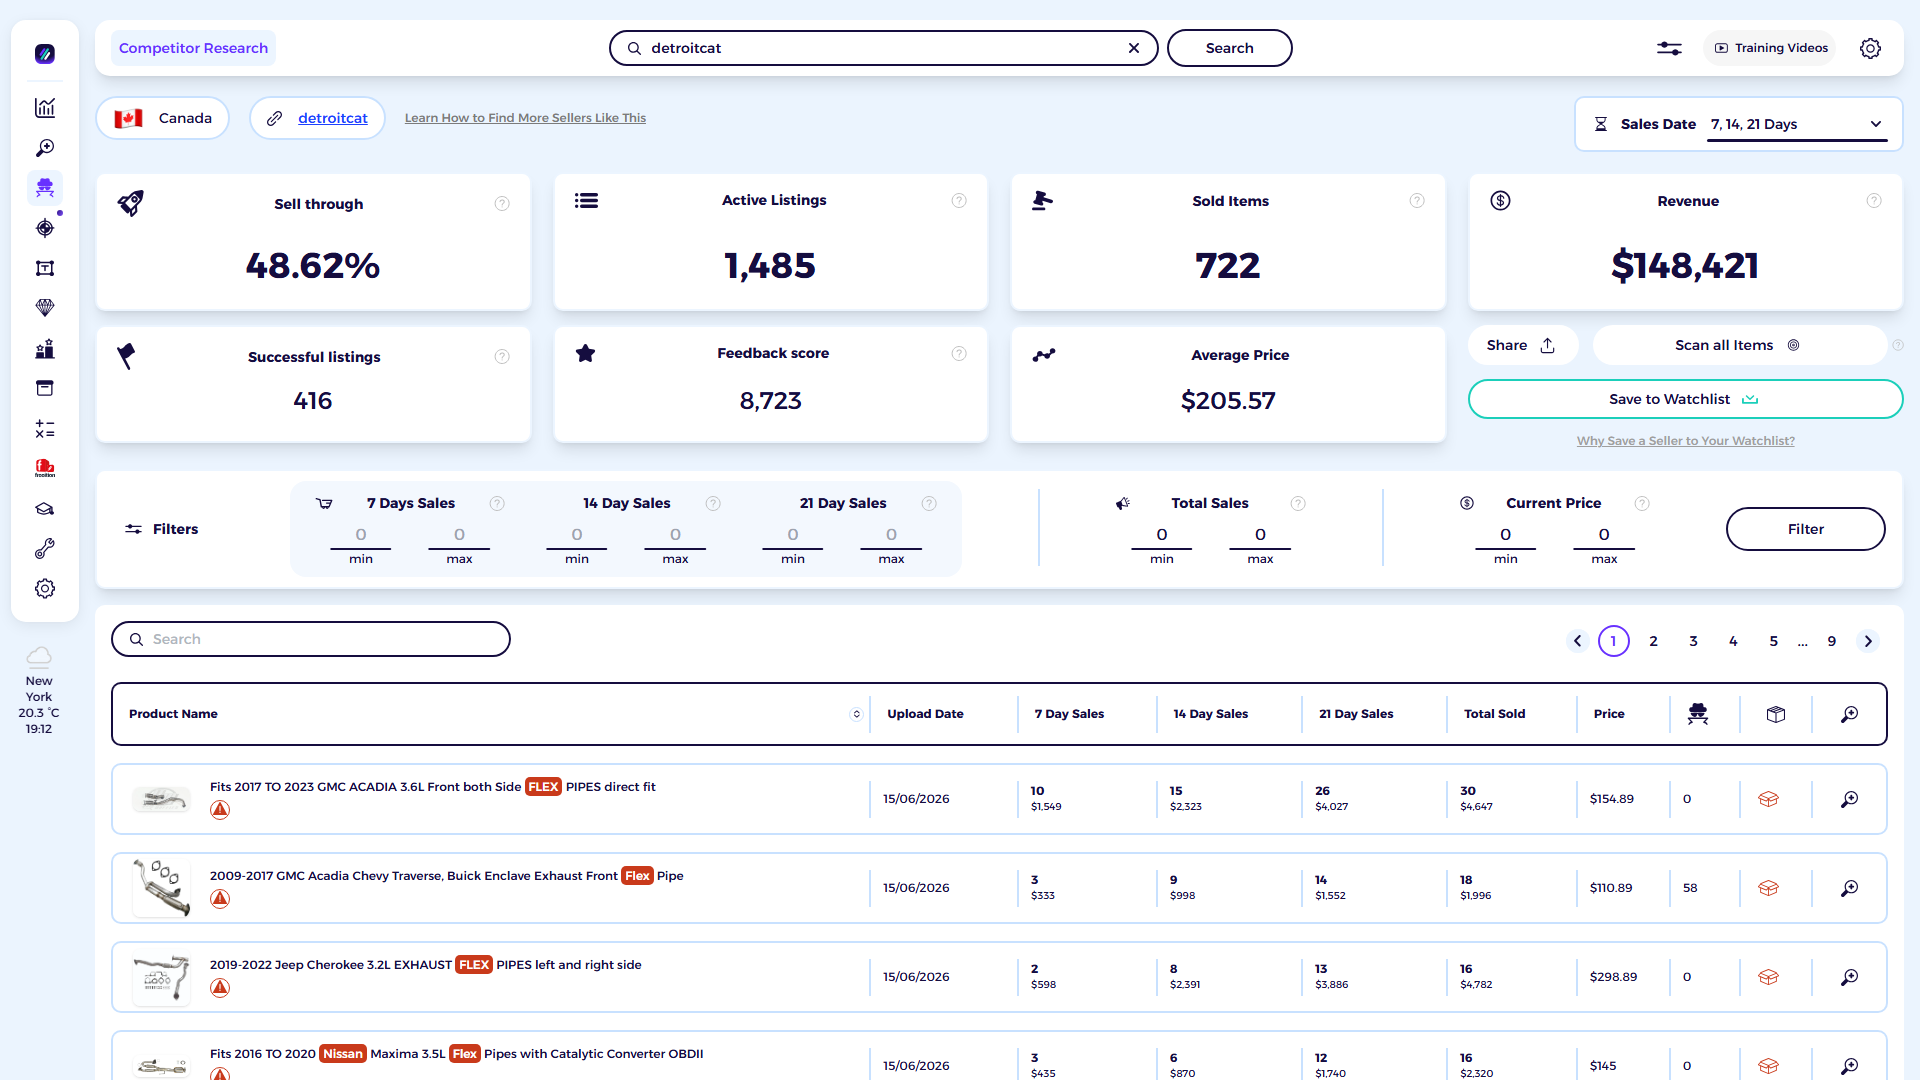Open the graduation cap academy sidebar icon

click(45, 509)
